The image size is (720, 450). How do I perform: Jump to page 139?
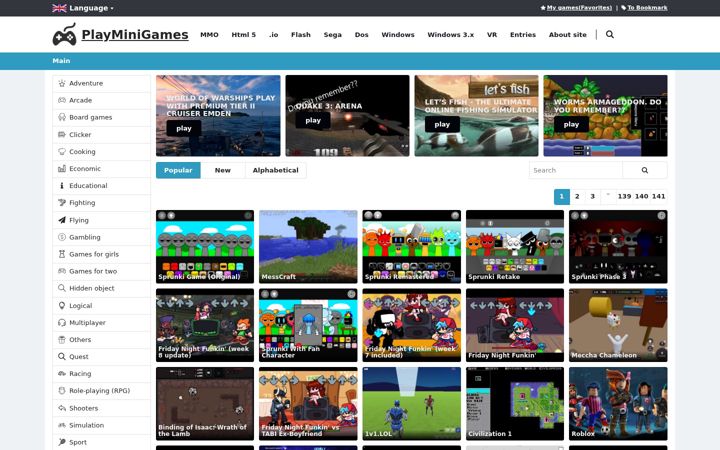(624, 197)
